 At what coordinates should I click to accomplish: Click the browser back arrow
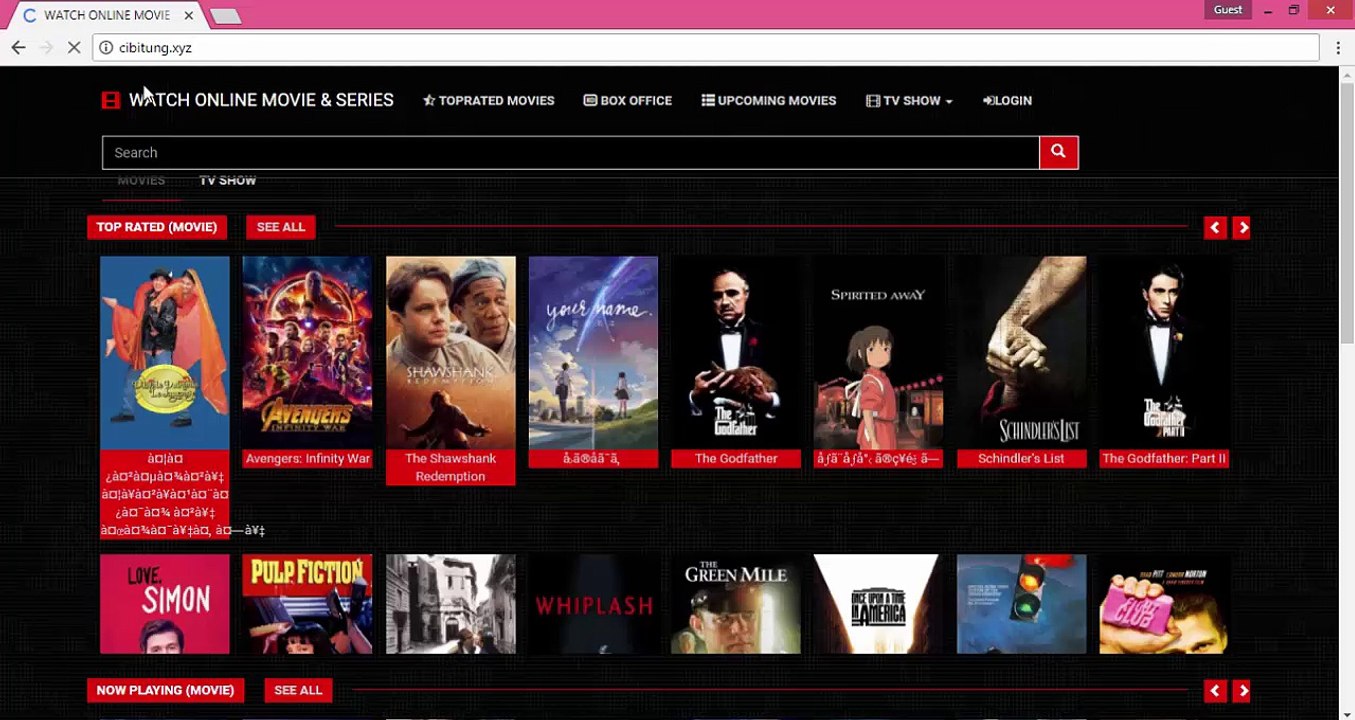(x=18, y=47)
